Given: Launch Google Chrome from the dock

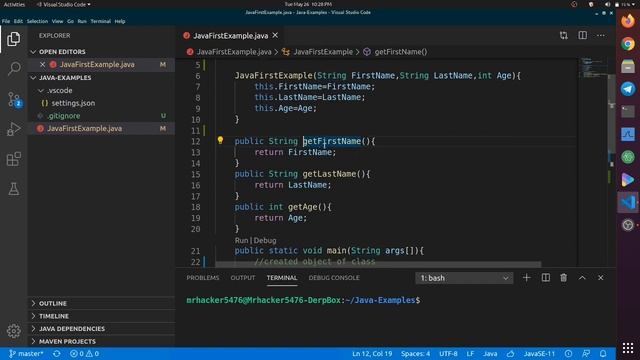Looking at the screenshot, I should (628, 44).
